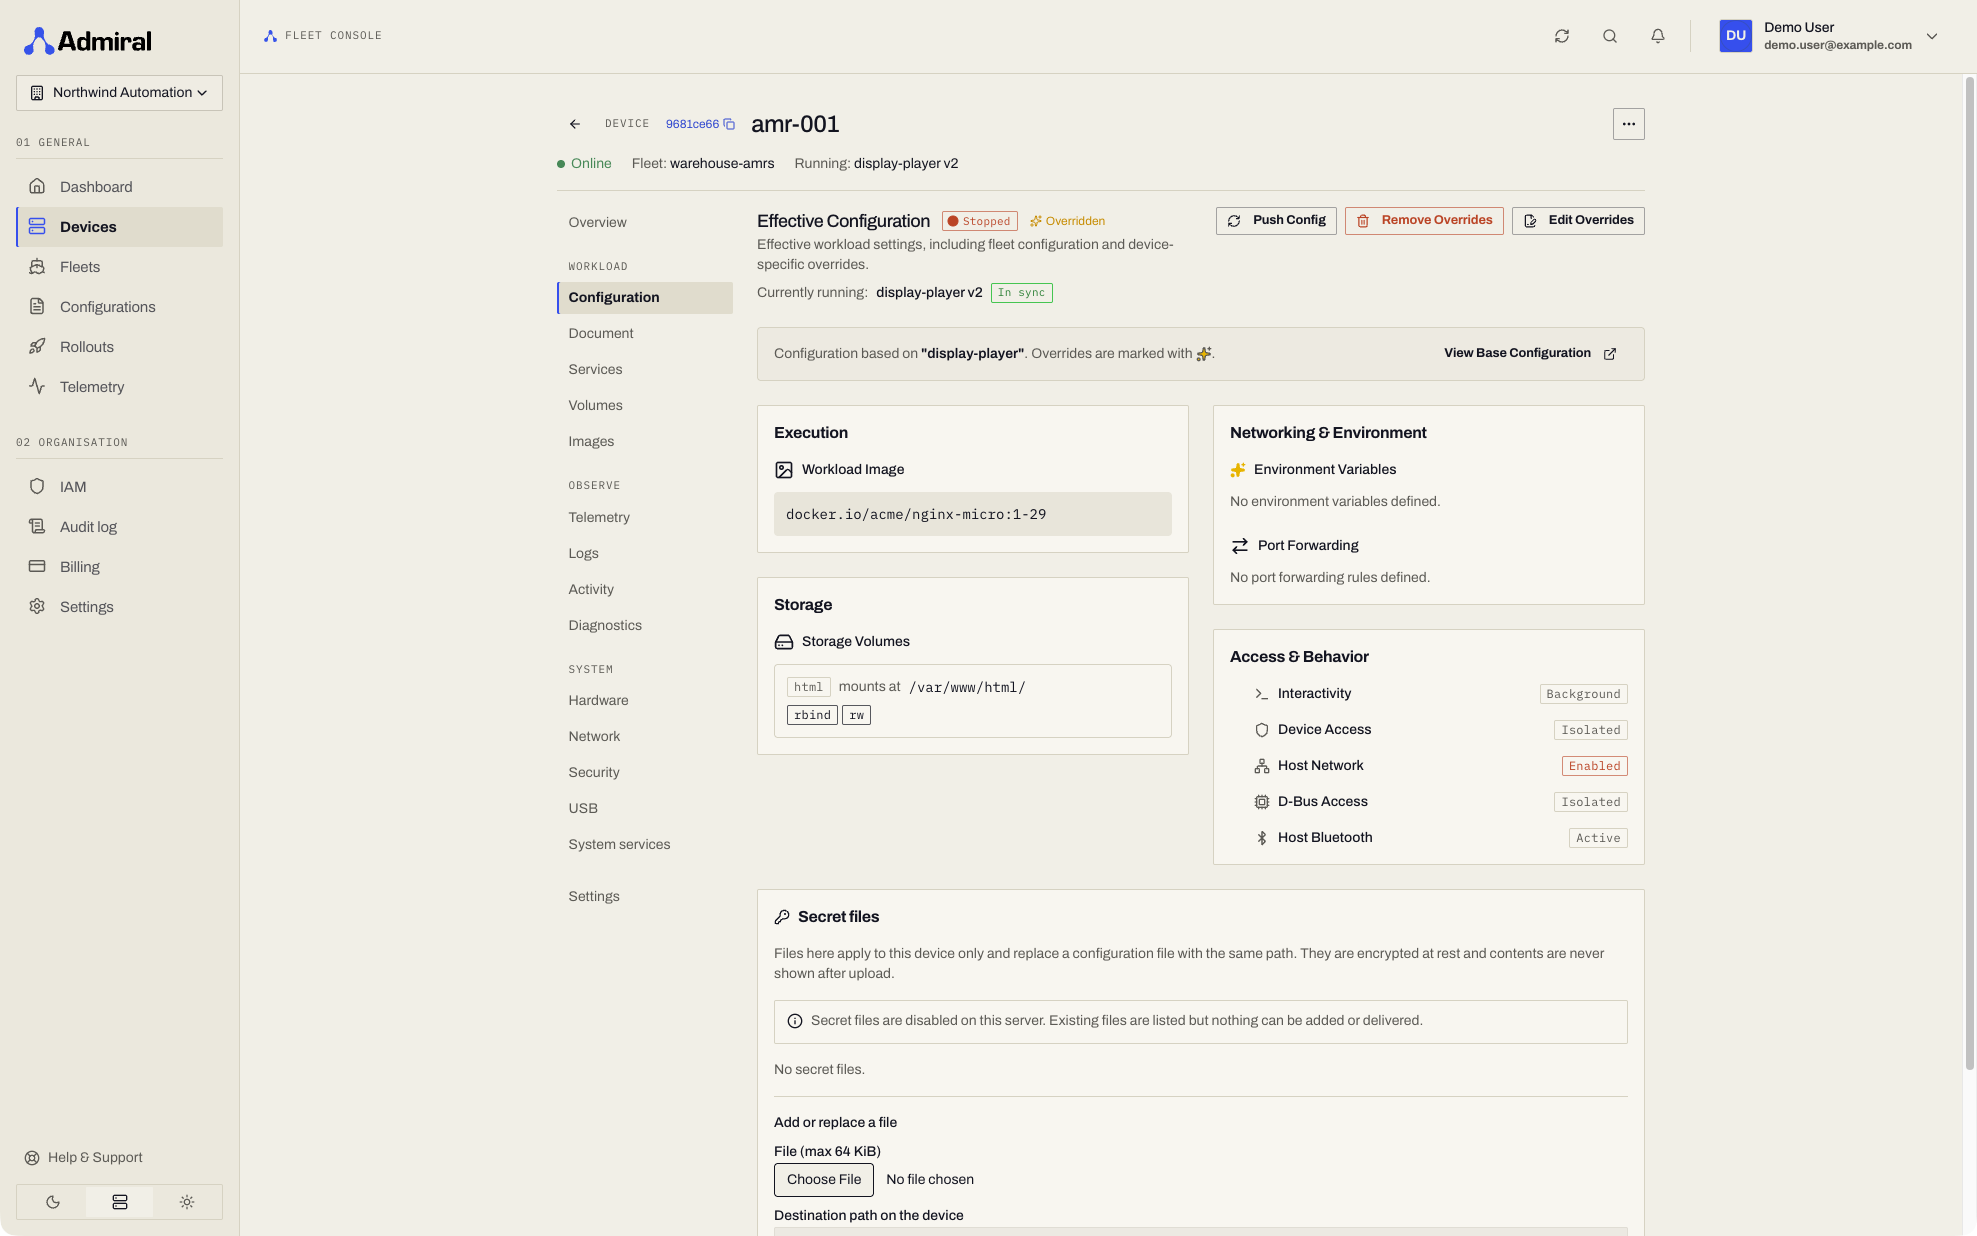Switch to Document tab
The image size is (1977, 1236).
point(645,334)
